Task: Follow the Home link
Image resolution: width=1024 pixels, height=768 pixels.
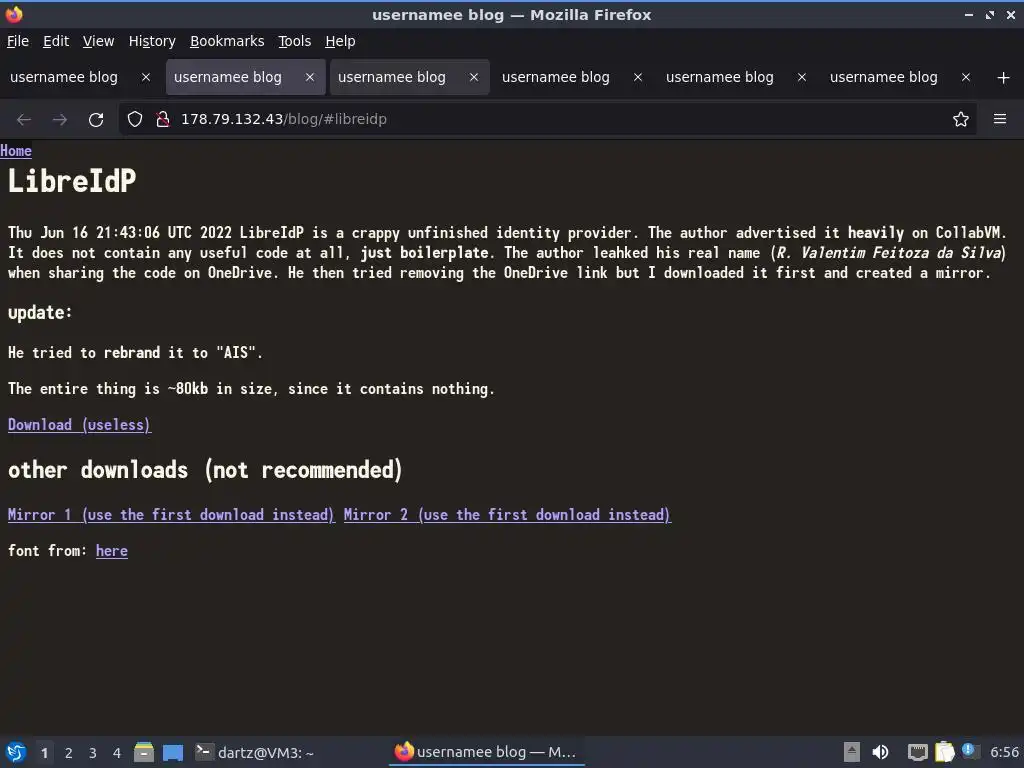Action: 16,151
